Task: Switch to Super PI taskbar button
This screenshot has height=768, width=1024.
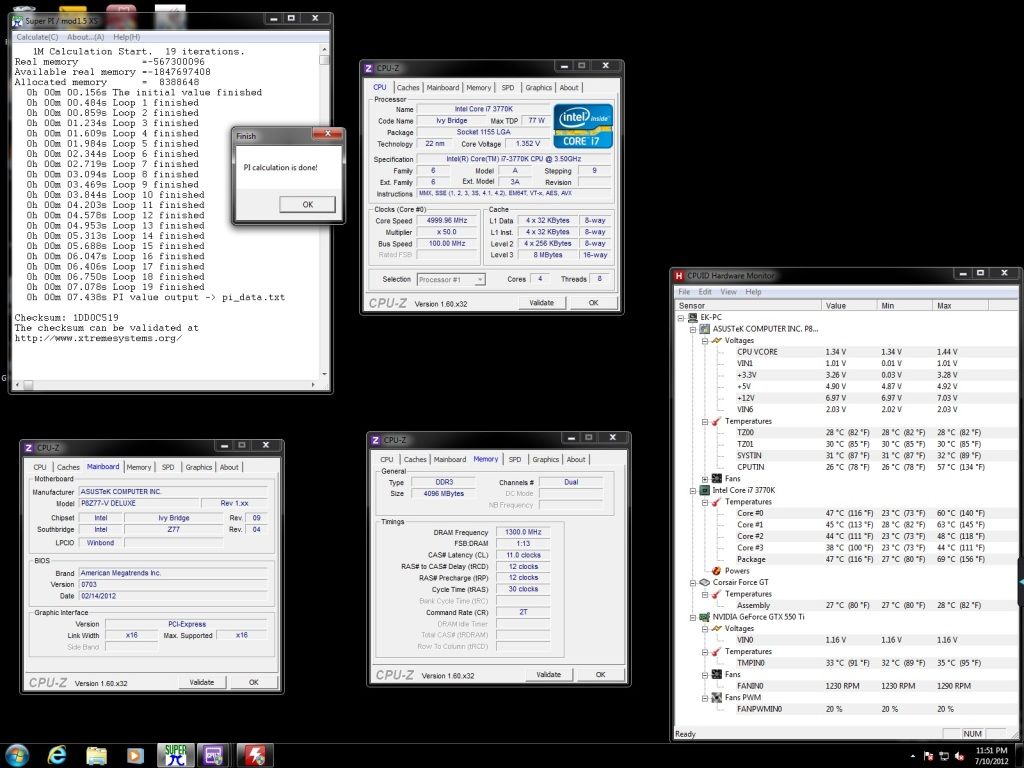Action: pyautogui.click(x=175, y=755)
